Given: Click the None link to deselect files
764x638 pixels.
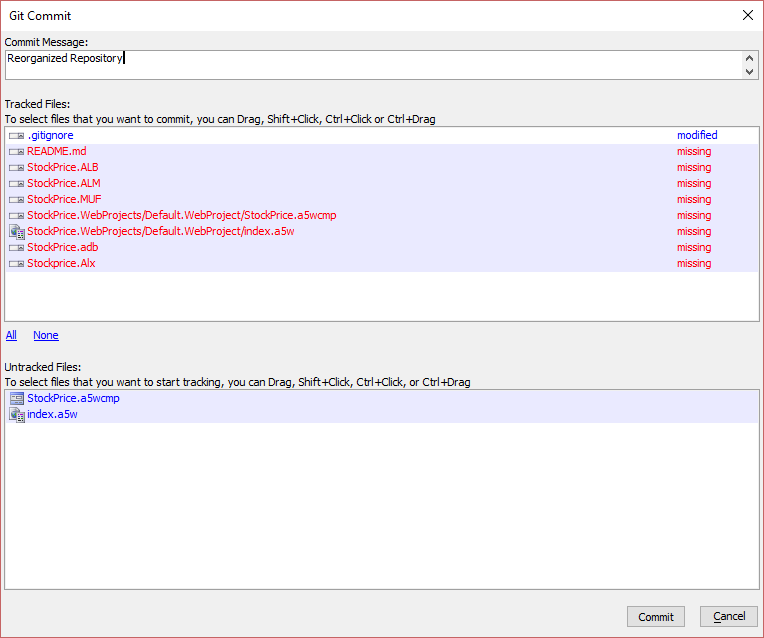Looking at the screenshot, I should 46,335.
